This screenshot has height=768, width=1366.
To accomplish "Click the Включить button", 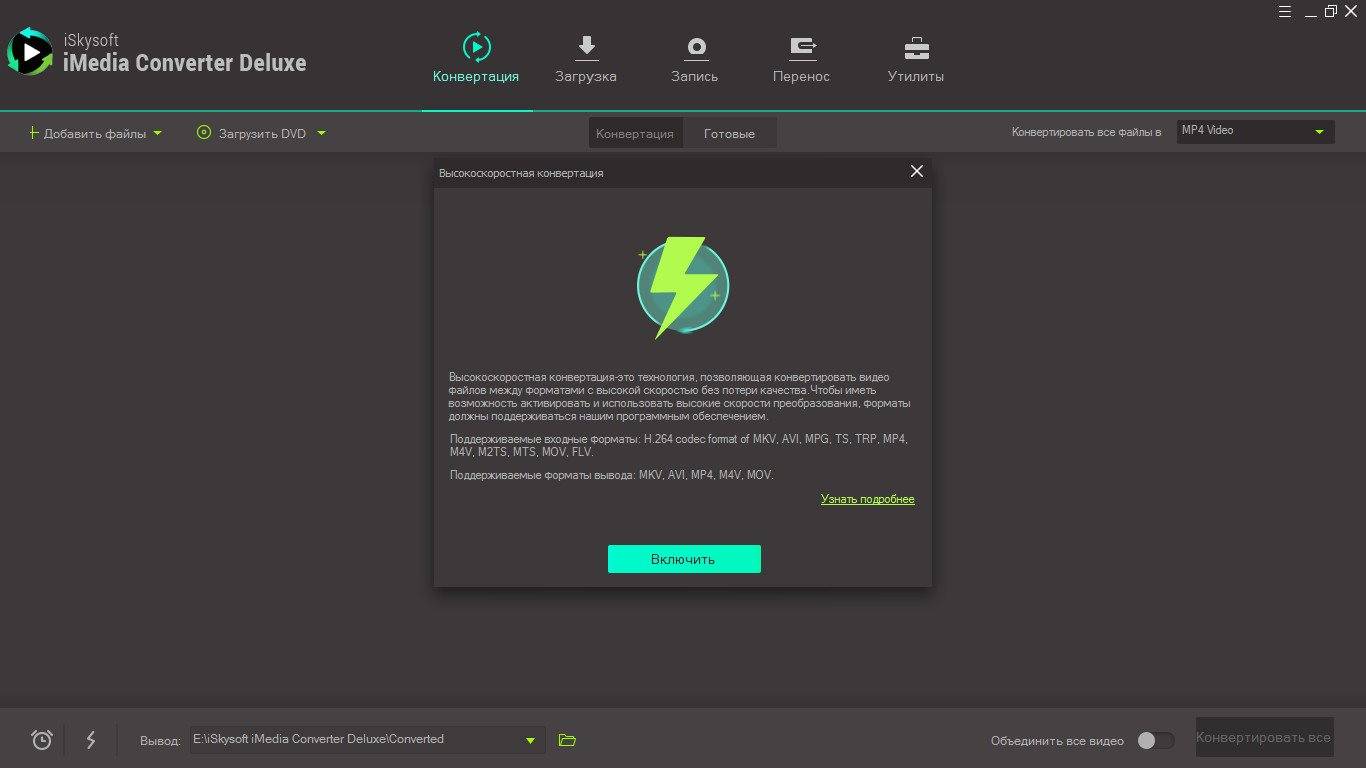I will [x=684, y=559].
